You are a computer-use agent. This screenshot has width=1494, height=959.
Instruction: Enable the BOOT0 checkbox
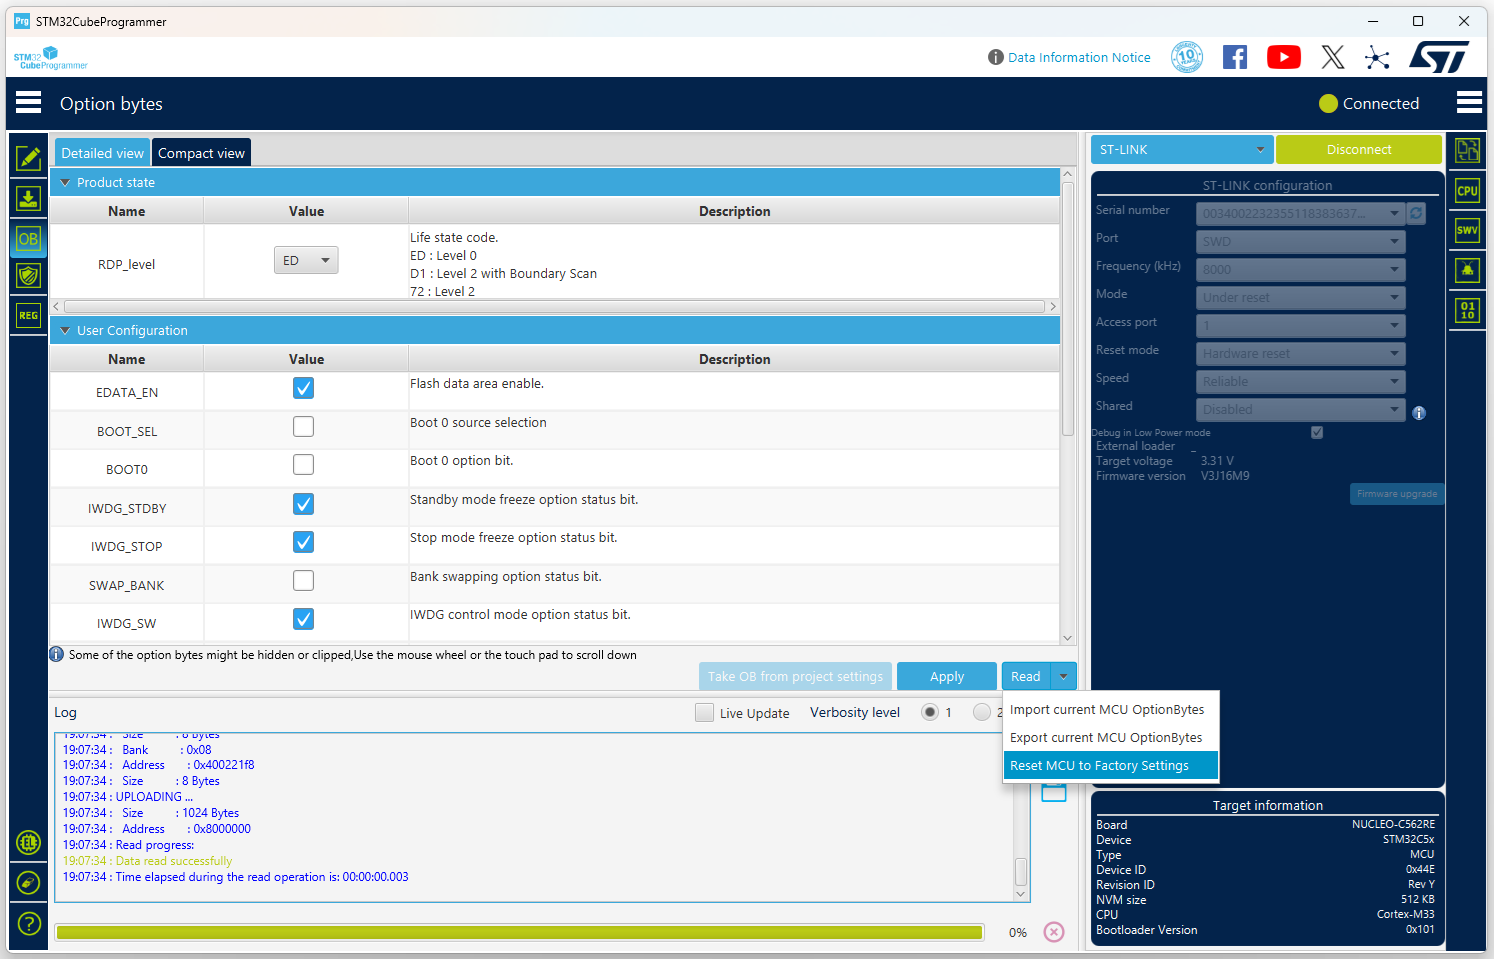point(303,465)
